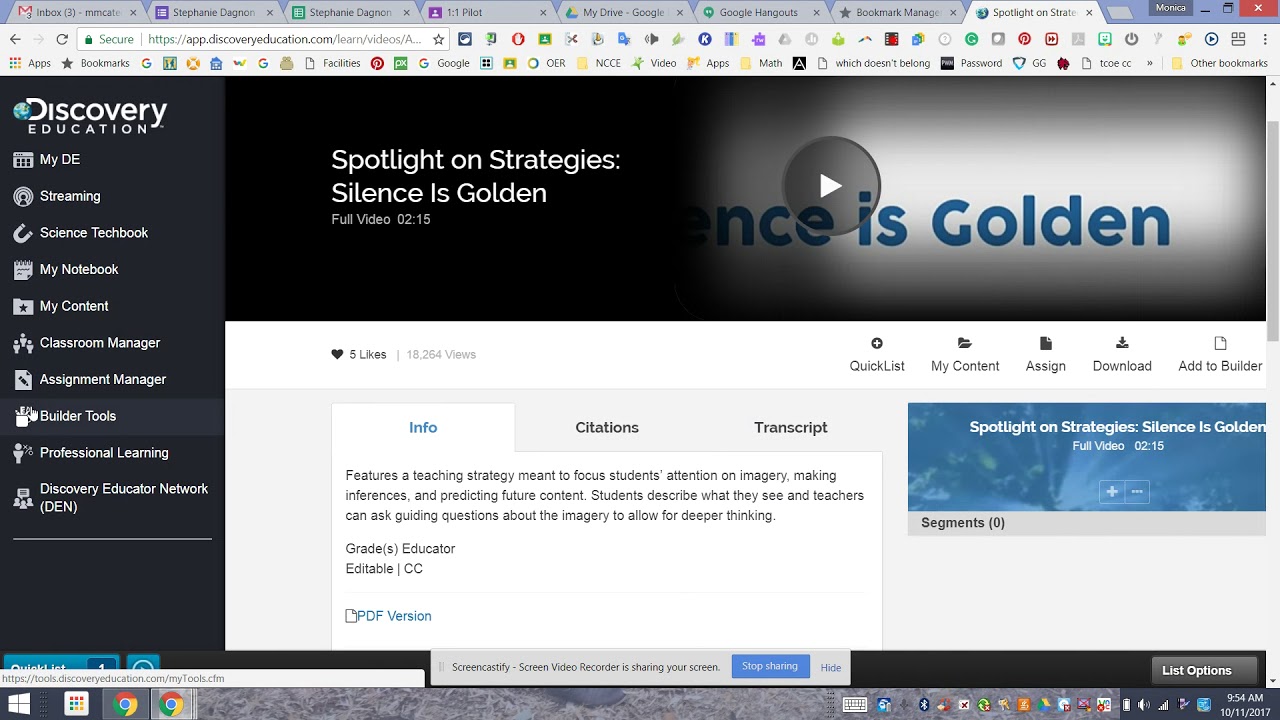Open the Math bookmark folder

[761, 63]
